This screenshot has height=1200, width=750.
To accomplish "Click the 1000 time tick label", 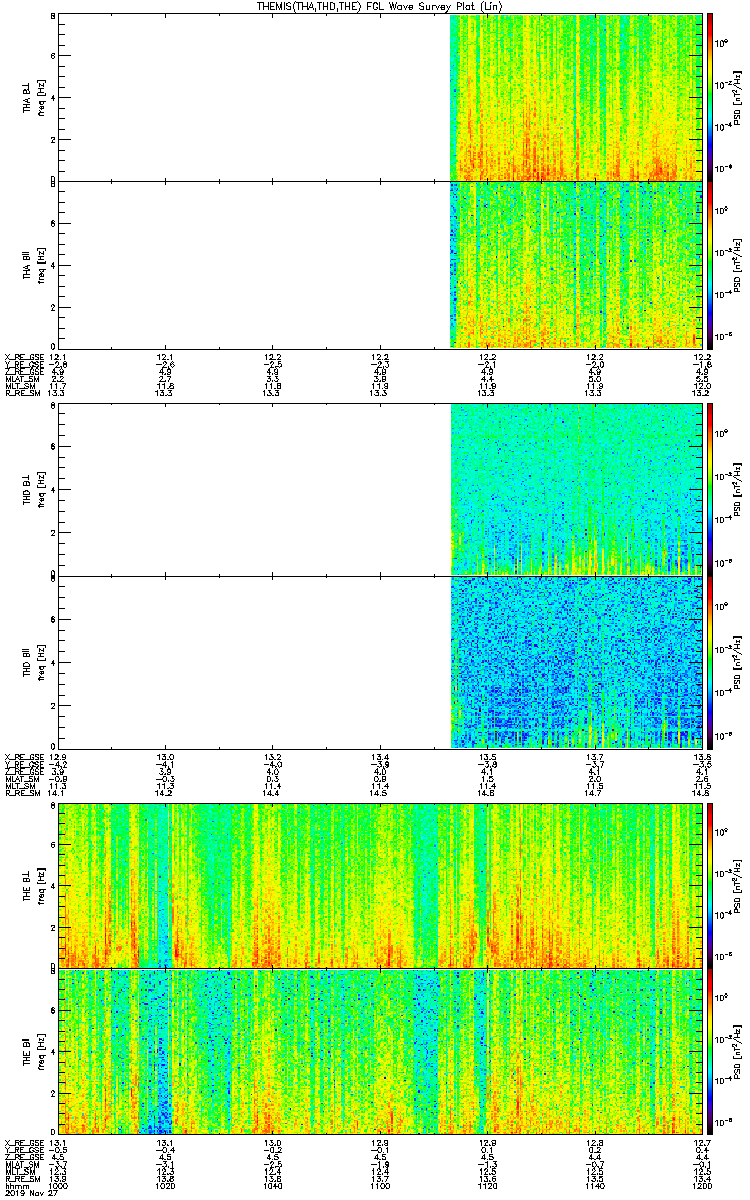I will [x=58, y=1184].
